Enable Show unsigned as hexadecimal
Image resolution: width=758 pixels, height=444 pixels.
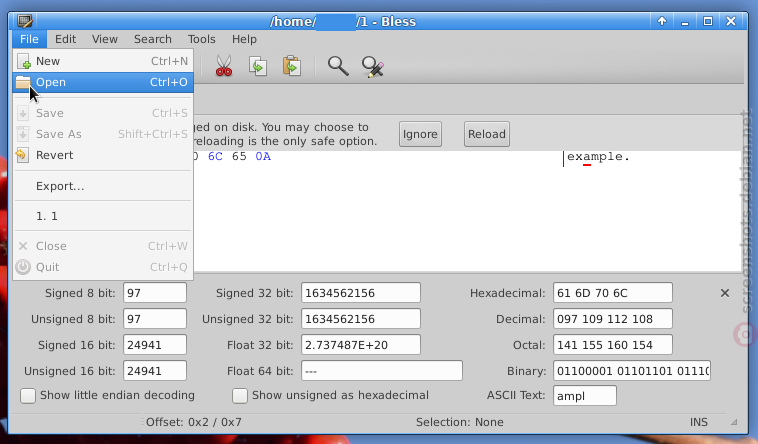tap(331, 395)
